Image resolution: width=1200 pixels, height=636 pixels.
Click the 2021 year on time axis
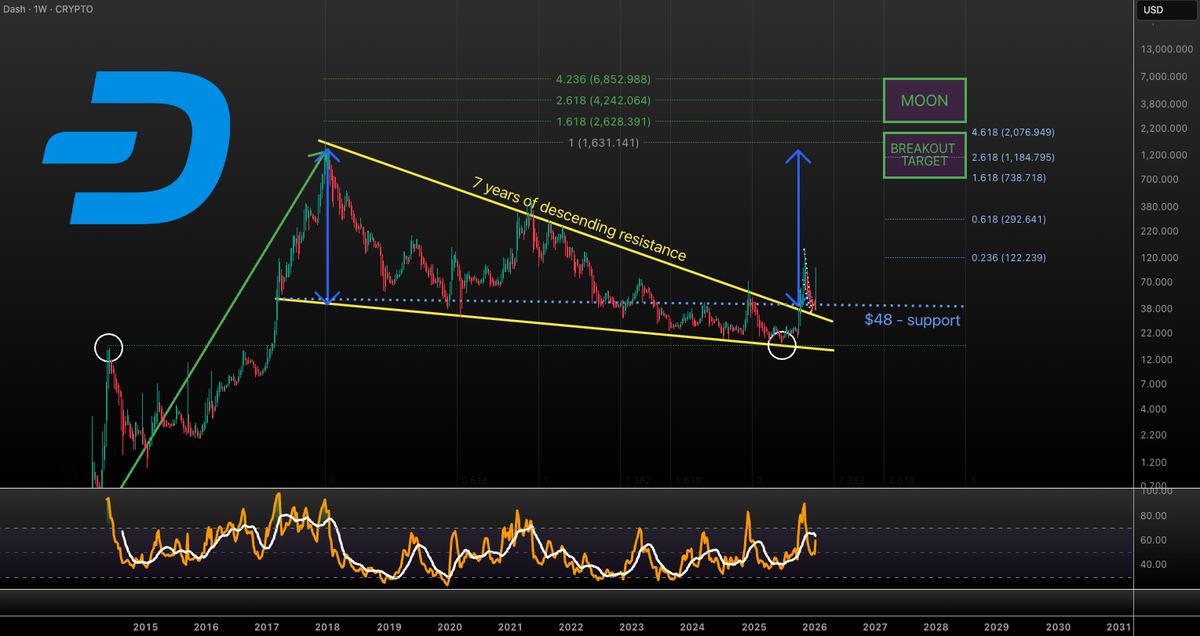pyautogui.click(x=510, y=626)
